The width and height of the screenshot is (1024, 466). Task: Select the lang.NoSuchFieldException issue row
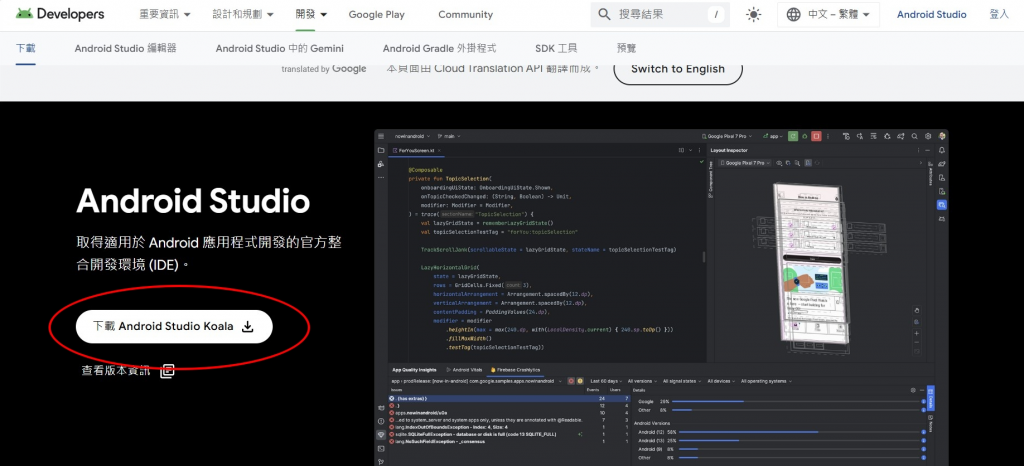[509, 441]
